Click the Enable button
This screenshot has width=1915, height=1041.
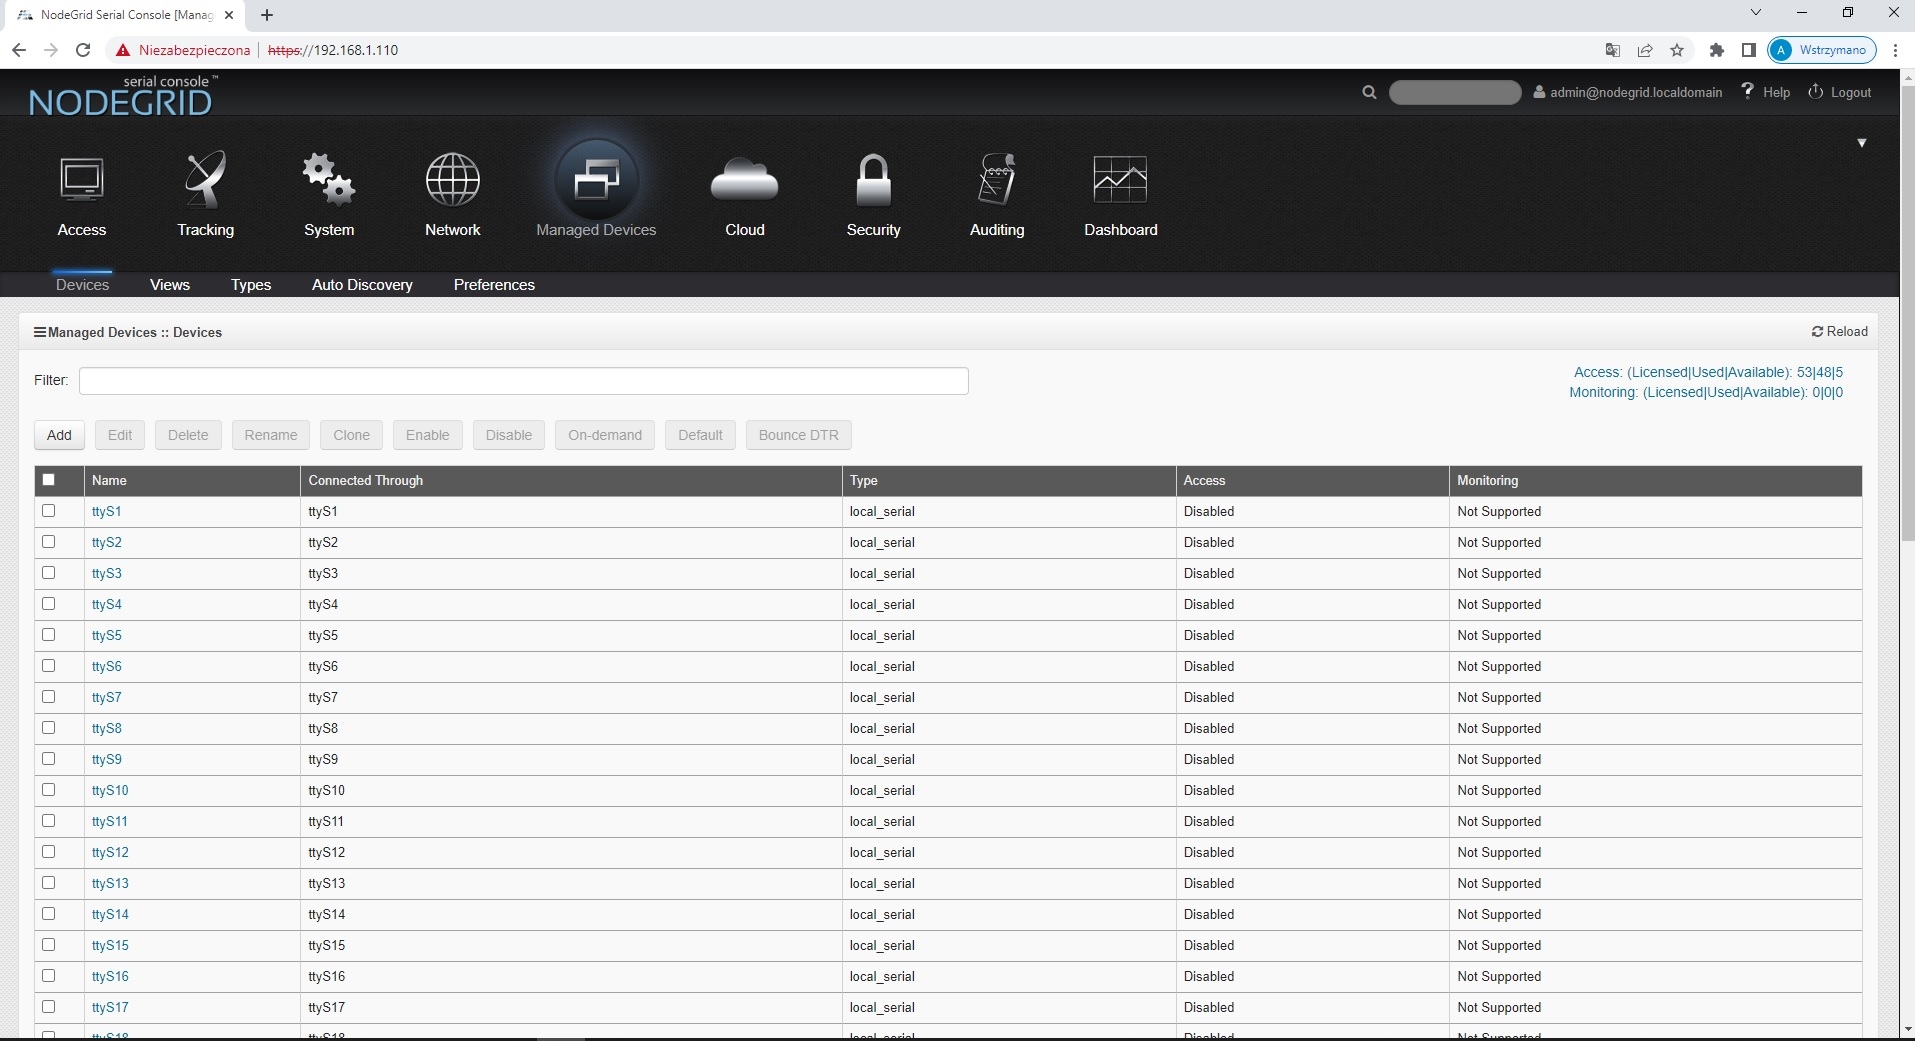pyautogui.click(x=428, y=435)
